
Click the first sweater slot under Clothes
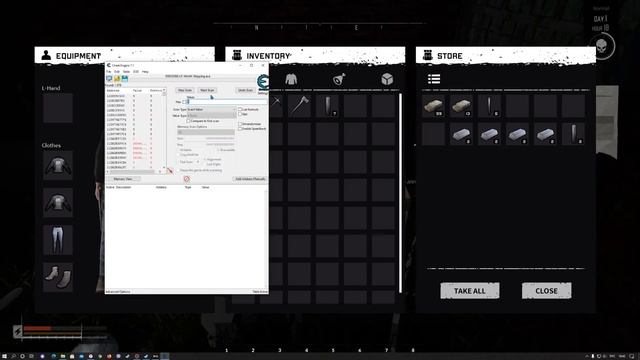click(x=58, y=165)
